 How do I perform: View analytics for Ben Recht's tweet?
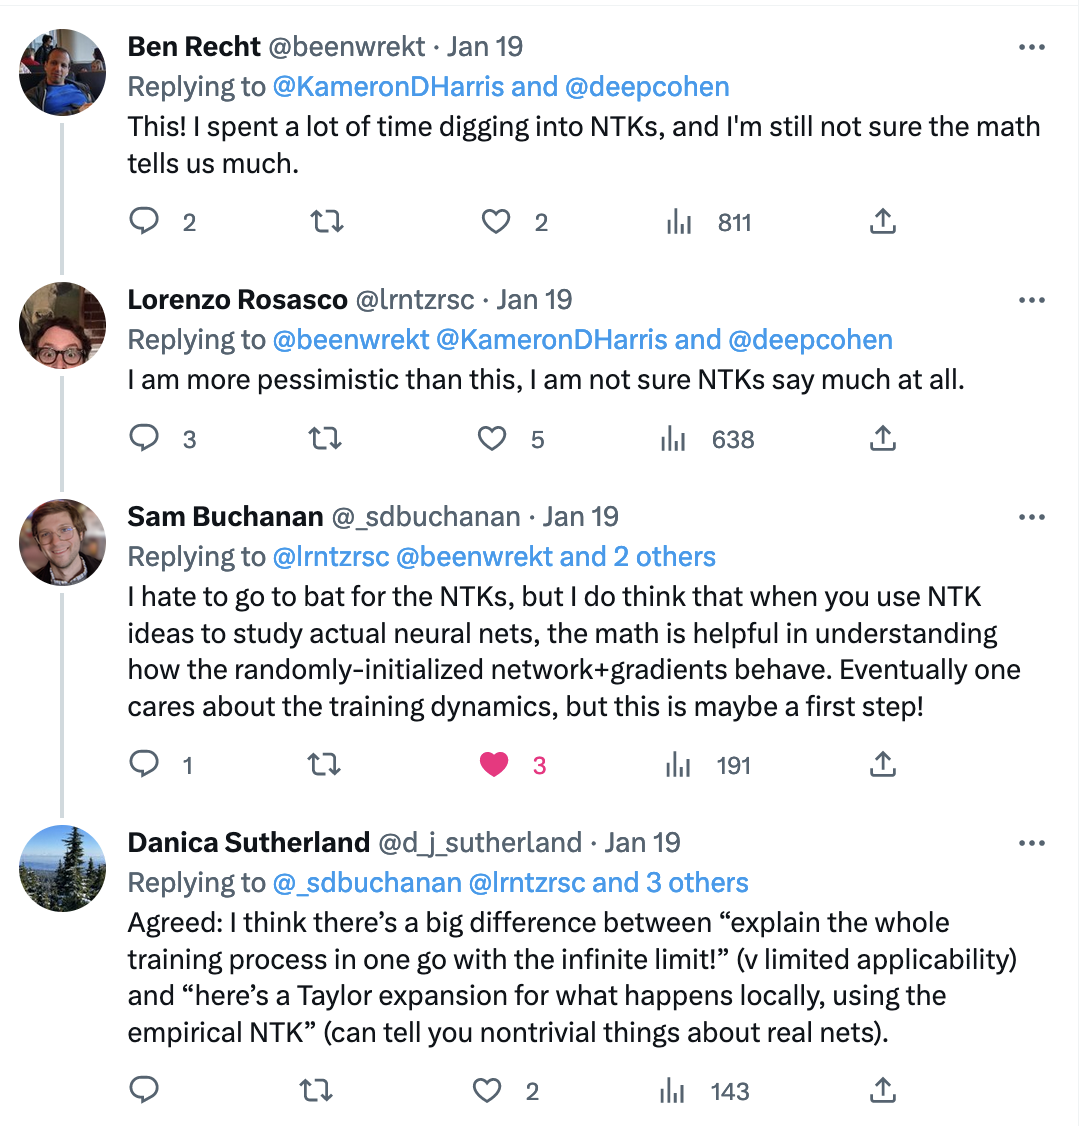coord(680,222)
